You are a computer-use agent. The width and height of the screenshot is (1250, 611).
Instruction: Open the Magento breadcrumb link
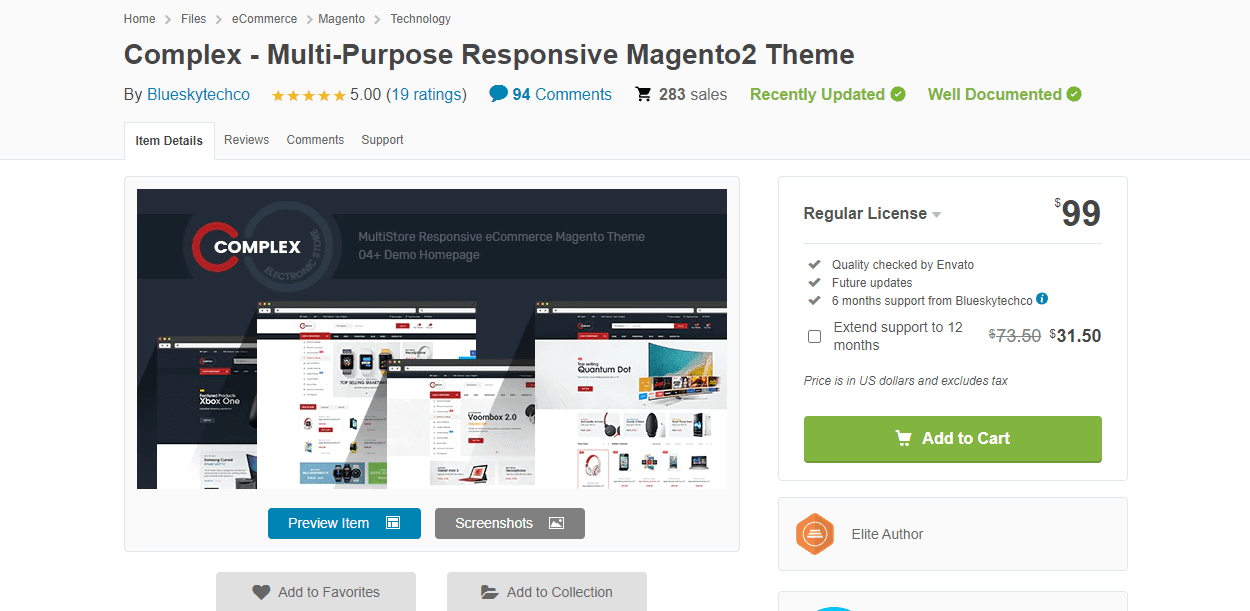point(342,19)
